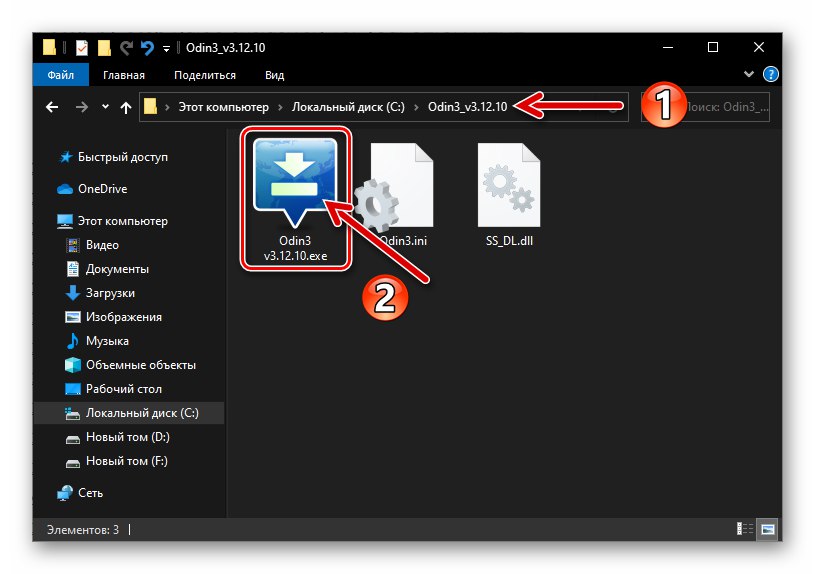This screenshot has width=815, height=574.
Task: Go forward with the right arrow
Action: point(82,107)
